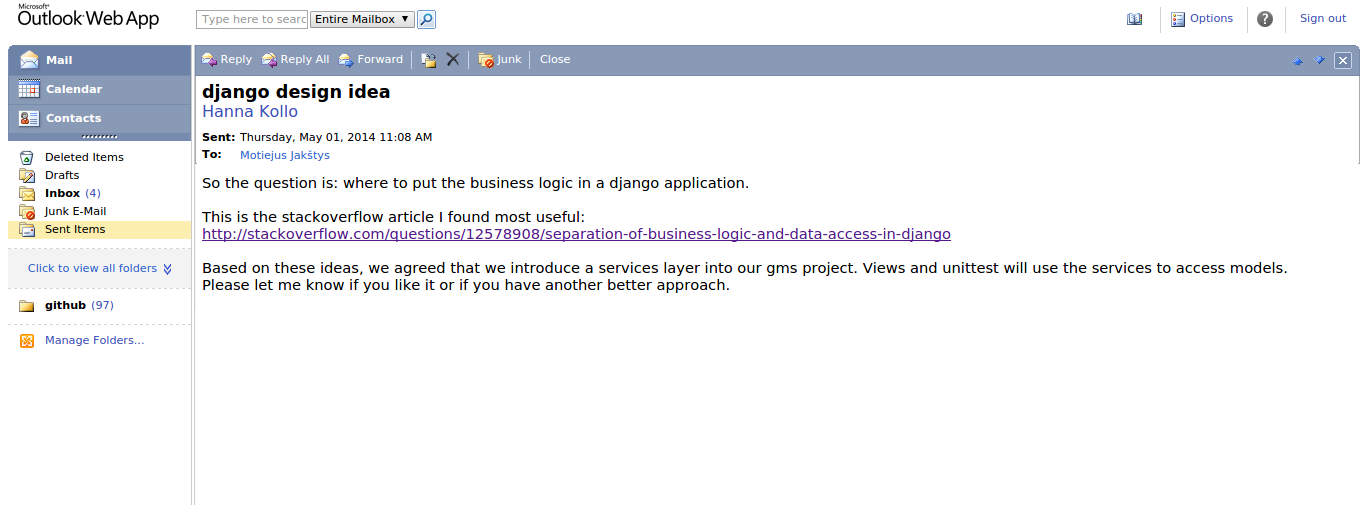Click the navigation pane resize grip dots
This screenshot has height=505, width=1368.
[x=99, y=137]
